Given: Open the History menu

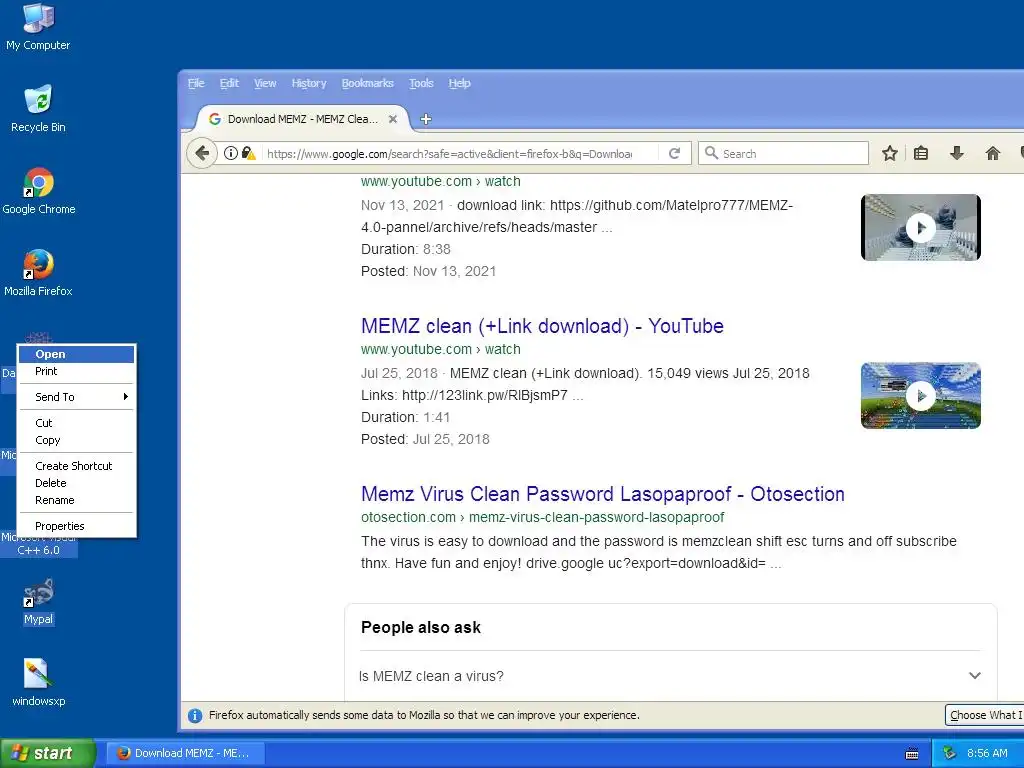Looking at the screenshot, I should click(309, 83).
